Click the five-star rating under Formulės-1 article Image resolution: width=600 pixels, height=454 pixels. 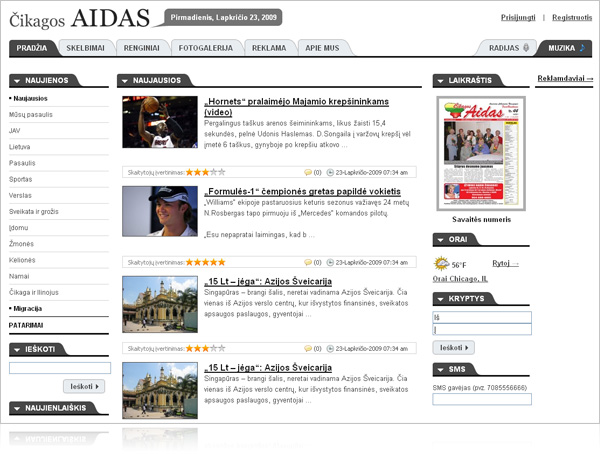[x=205, y=262]
